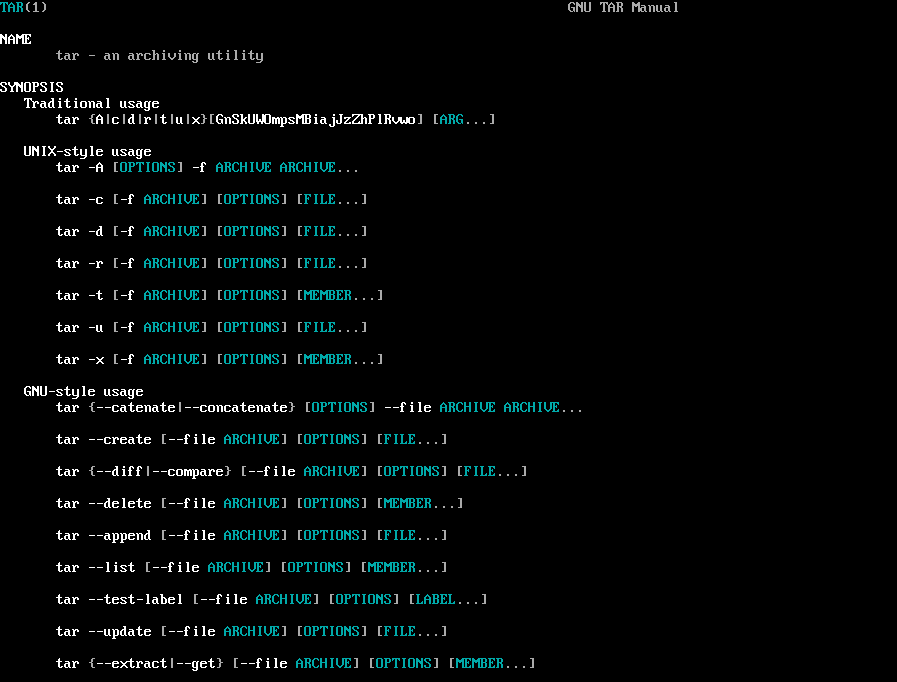Screen dimensions: 897x682
Task: Click the {--diff|--compare} option text
Action: click(160, 472)
